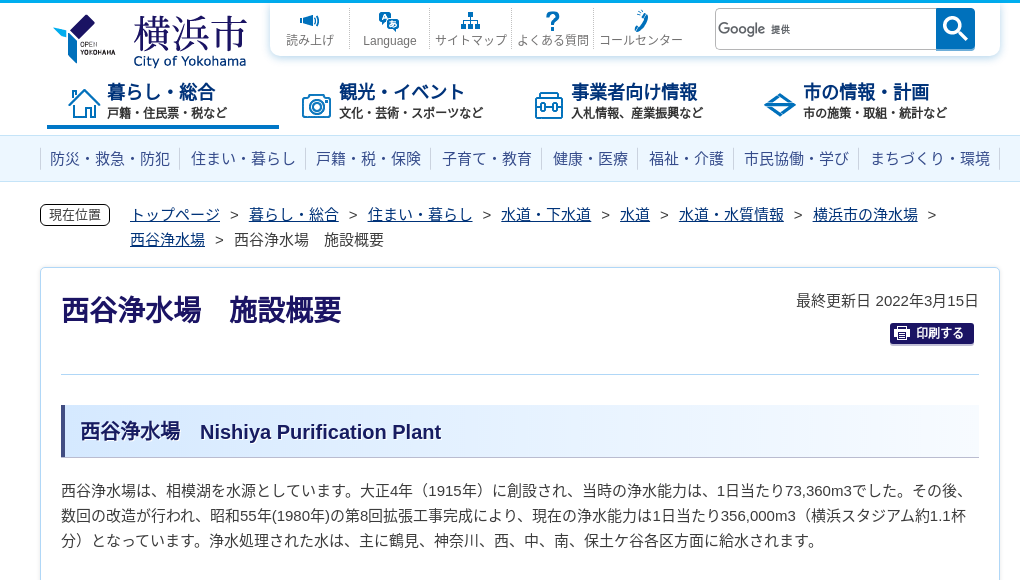The height and width of the screenshot is (580, 1020).
Task: Select the 観光・イベント main tab
Action: (394, 101)
